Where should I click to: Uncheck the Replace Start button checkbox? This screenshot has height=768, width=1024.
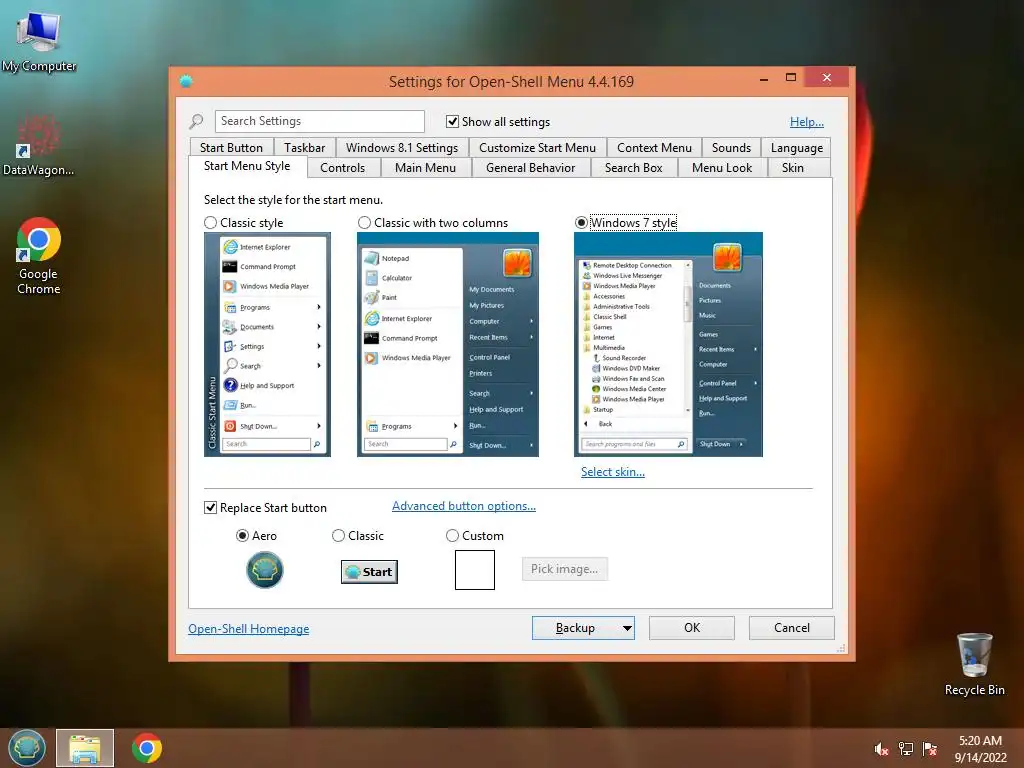point(210,507)
